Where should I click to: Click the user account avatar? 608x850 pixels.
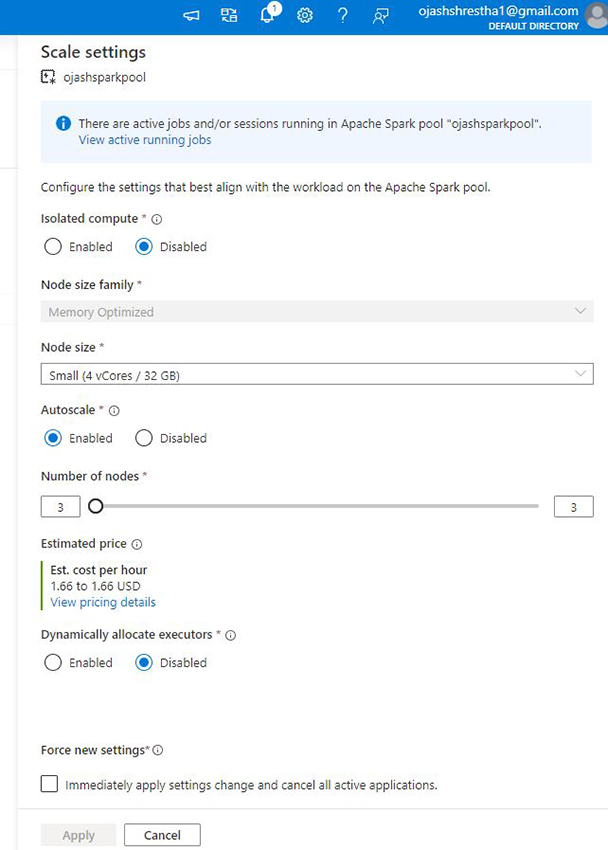(x=596, y=14)
